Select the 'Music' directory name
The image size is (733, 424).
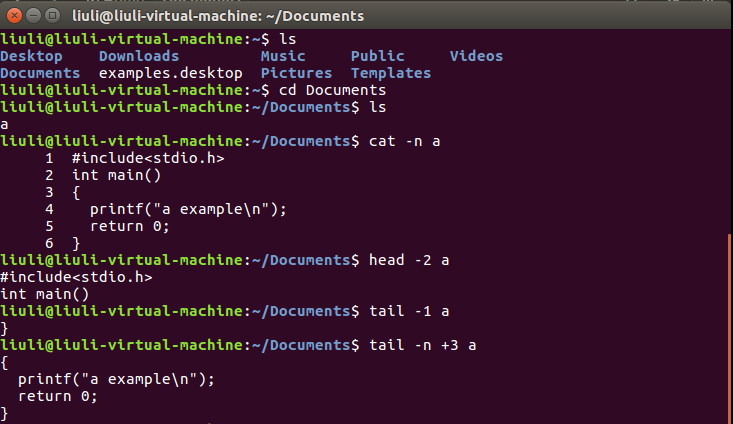(x=283, y=56)
